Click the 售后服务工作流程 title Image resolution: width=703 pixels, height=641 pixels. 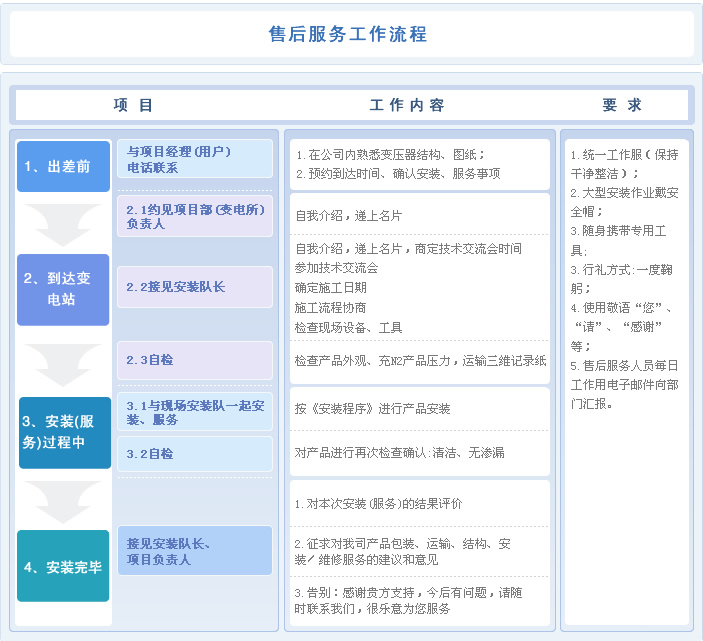348,34
